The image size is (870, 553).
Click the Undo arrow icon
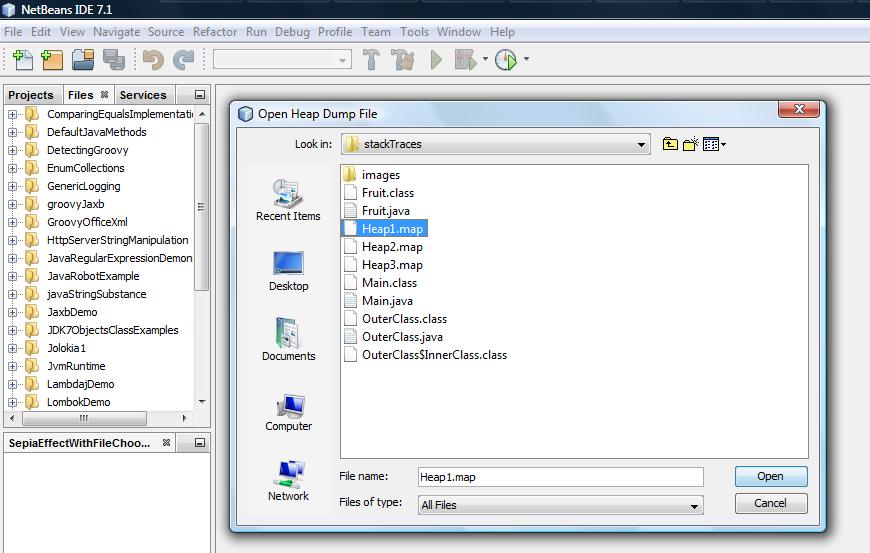tap(153, 59)
